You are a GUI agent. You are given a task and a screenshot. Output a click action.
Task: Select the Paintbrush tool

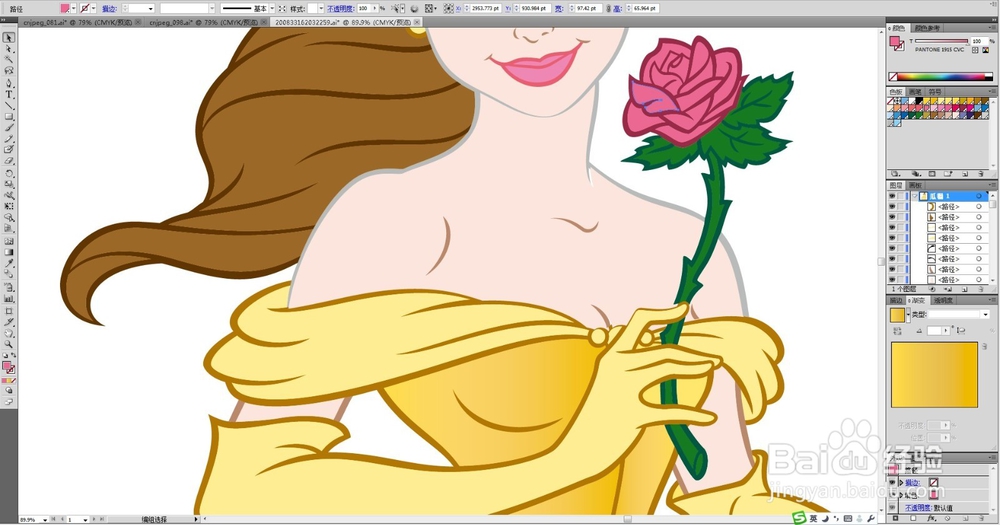pyautogui.click(x=9, y=128)
